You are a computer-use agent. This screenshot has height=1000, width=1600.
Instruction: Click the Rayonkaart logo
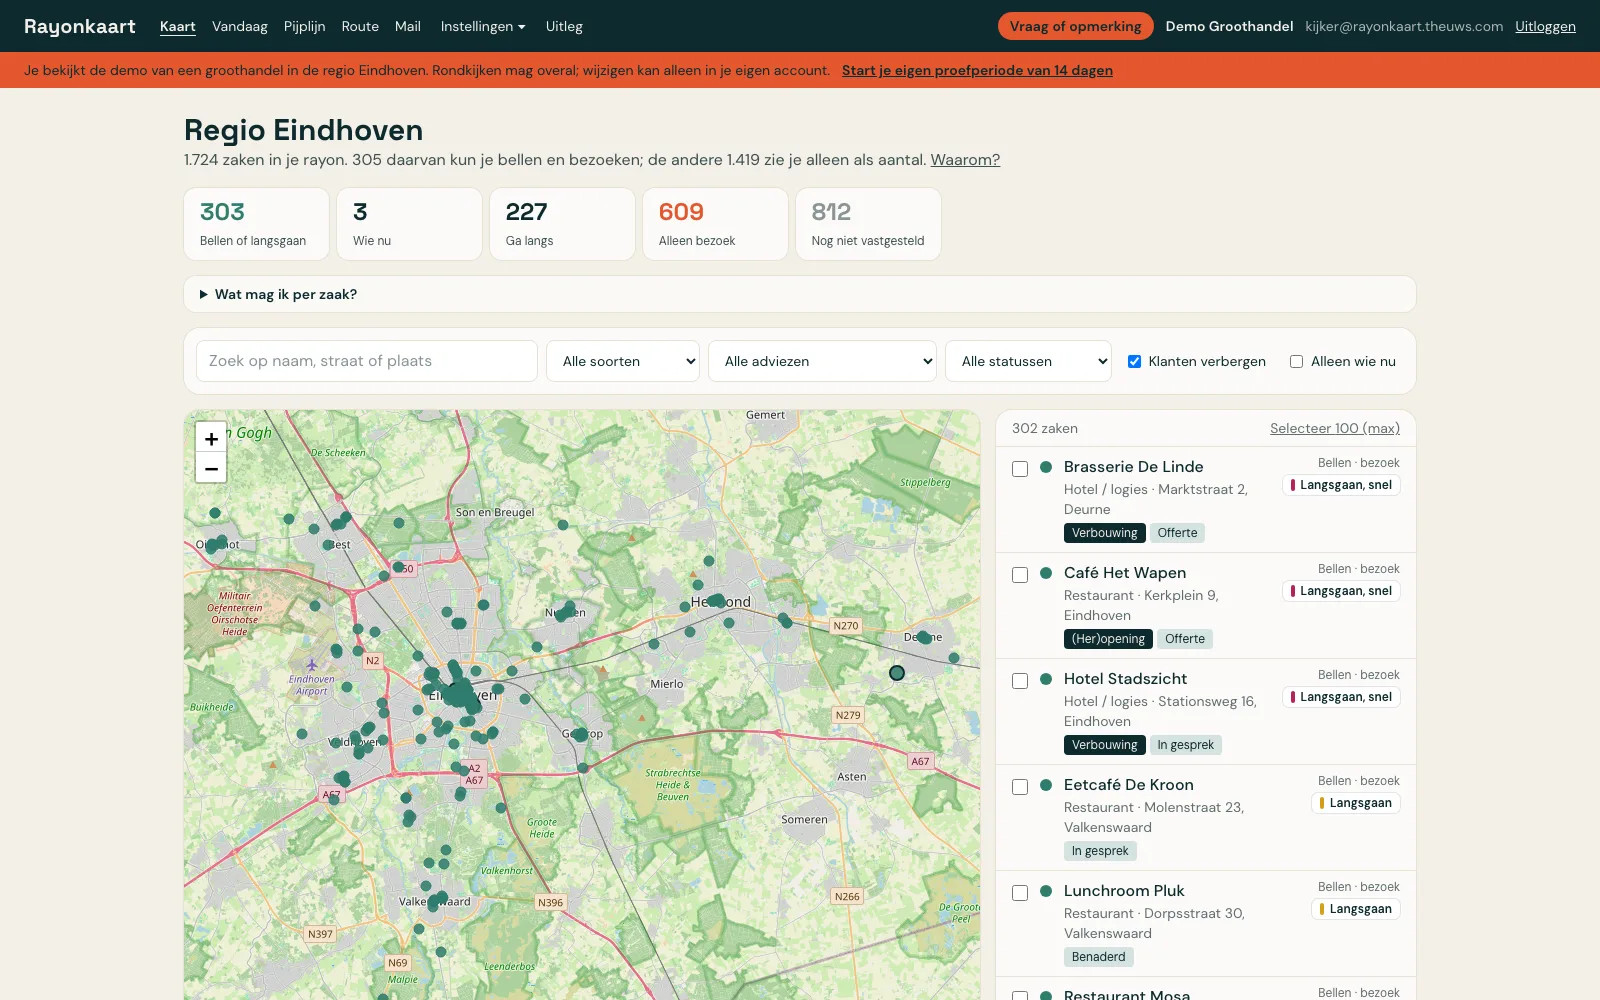pyautogui.click(x=80, y=26)
